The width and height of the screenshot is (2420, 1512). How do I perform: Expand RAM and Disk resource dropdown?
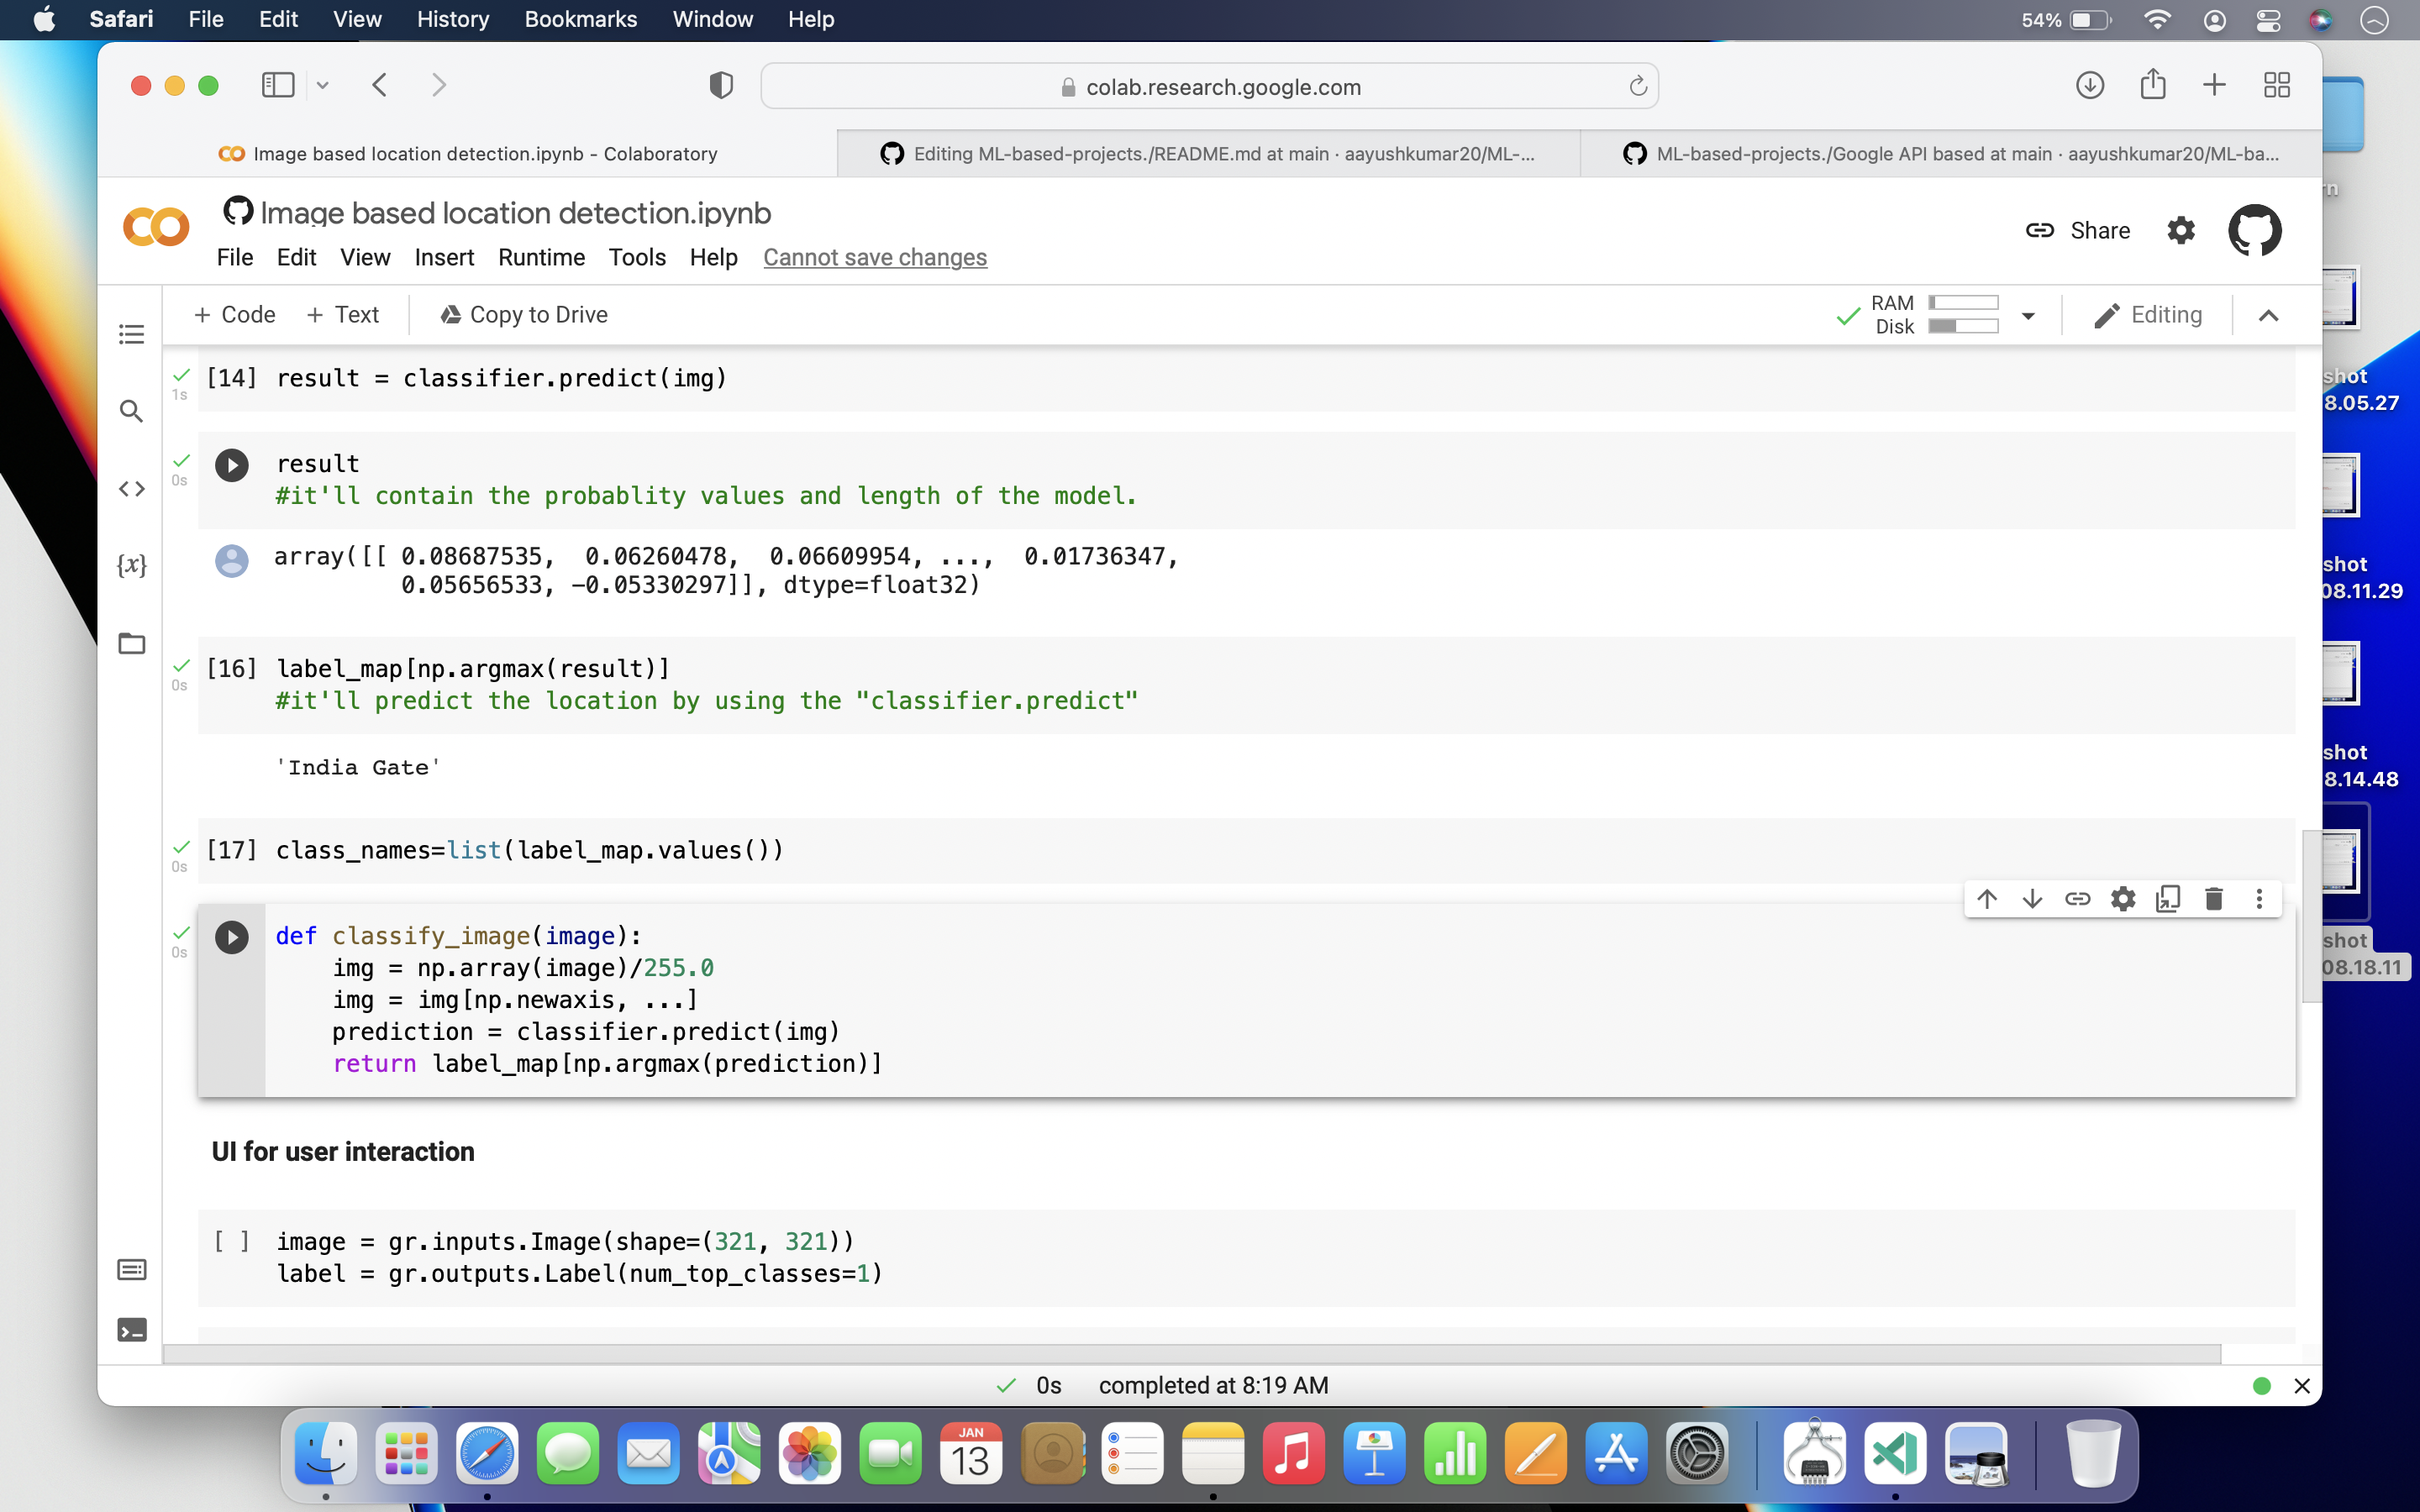[2028, 316]
